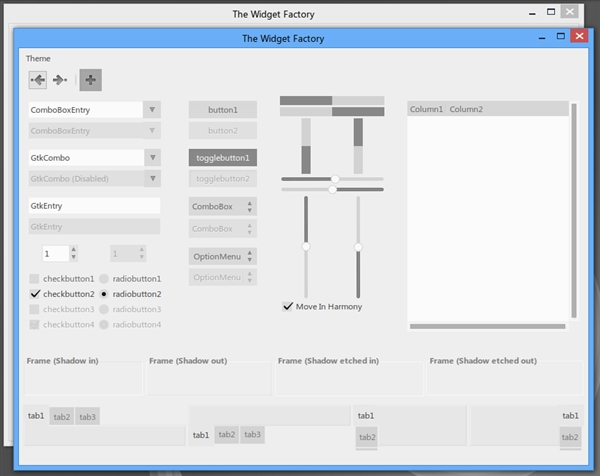Select radiobutton1 option
This screenshot has height=476, width=600.
pos(104,279)
